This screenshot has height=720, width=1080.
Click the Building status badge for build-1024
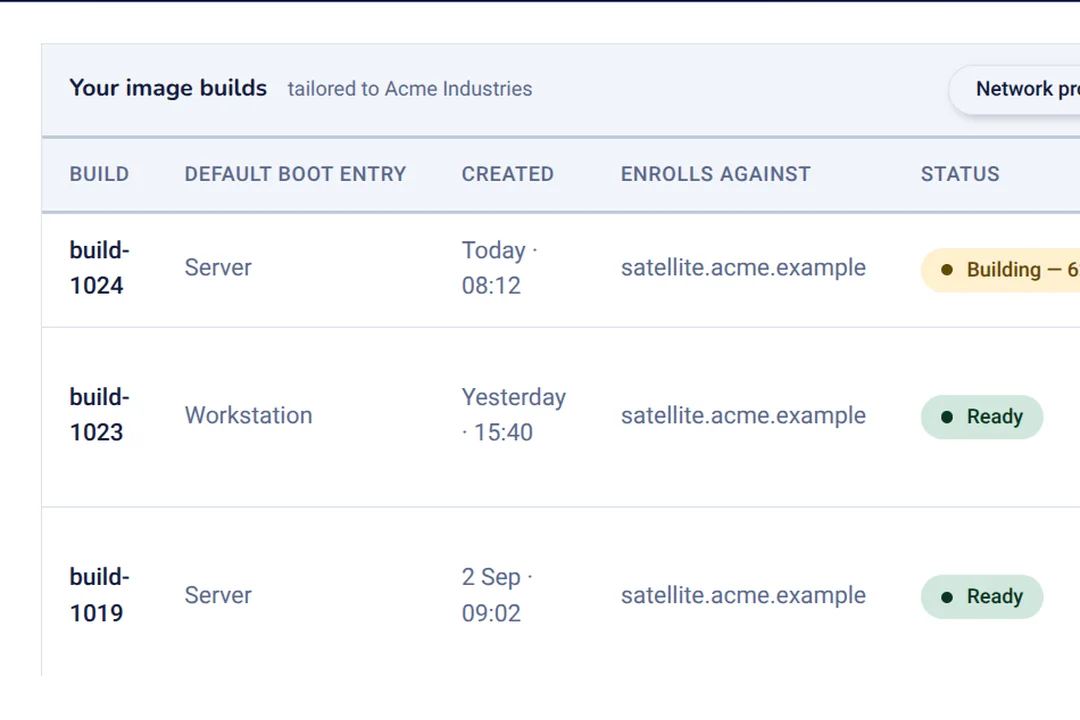(1000, 270)
